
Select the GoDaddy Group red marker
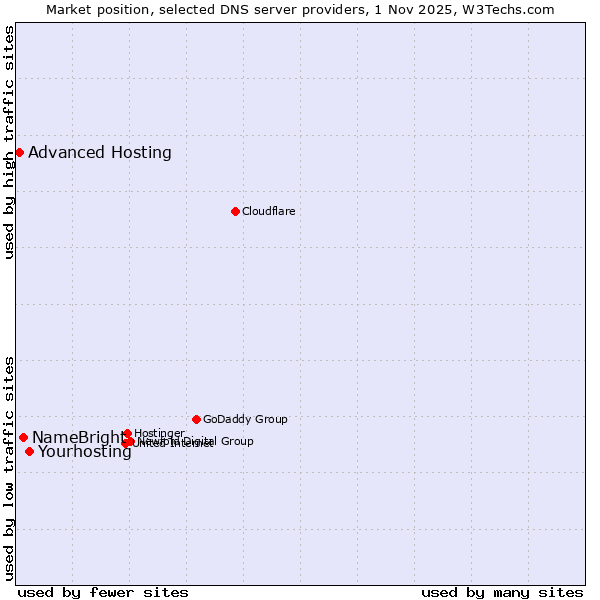[x=196, y=419]
